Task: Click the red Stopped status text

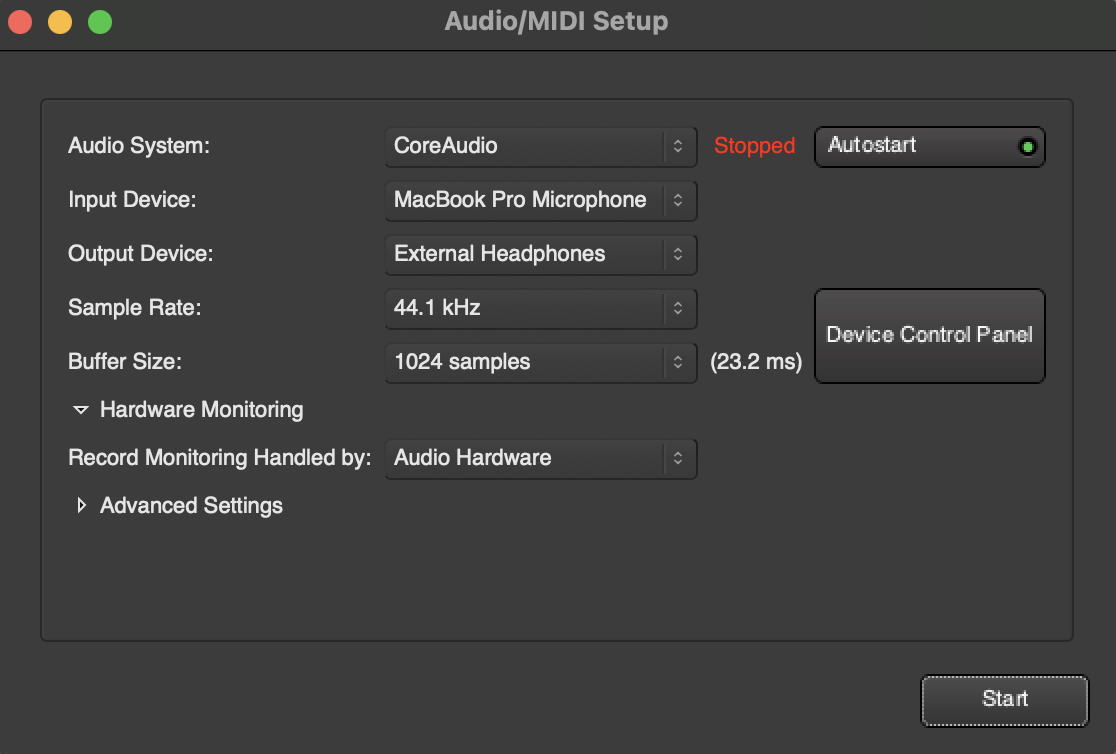Action: tap(754, 146)
